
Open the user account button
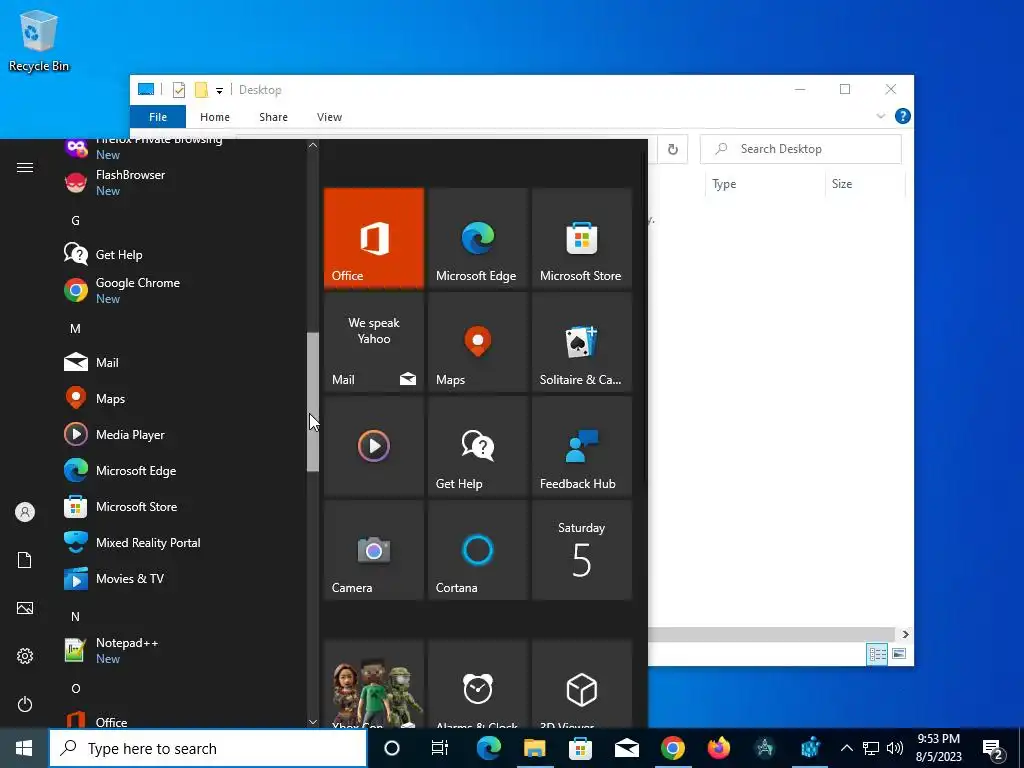[x=25, y=512]
